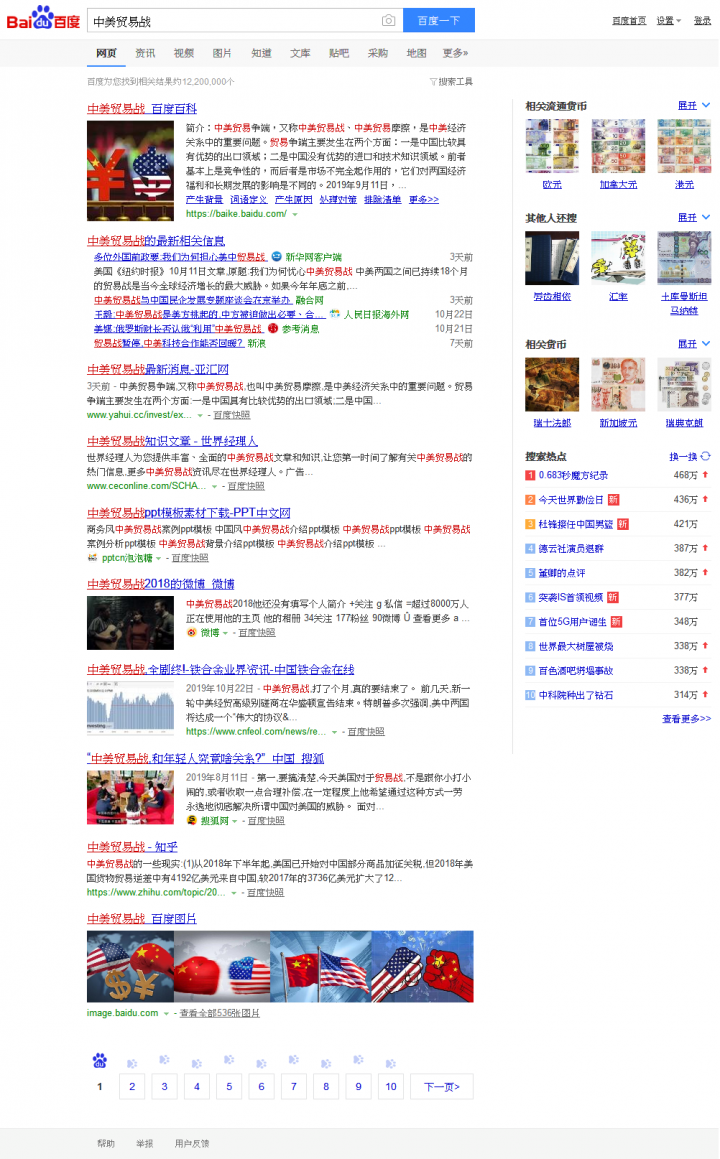
Task: Click the Weibo icon in result
Action: [x=191, y=633]
